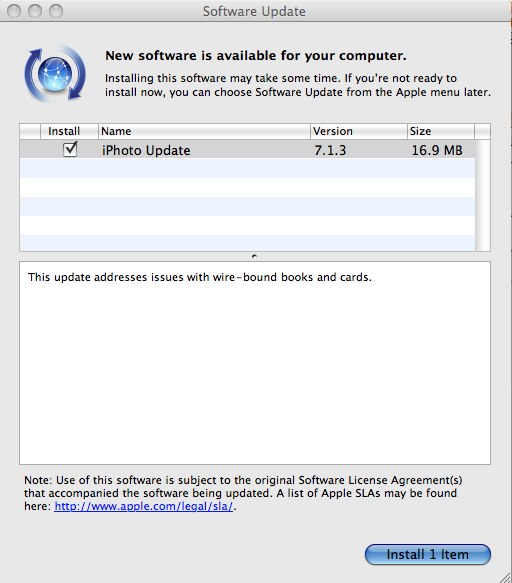Click the Install 1 Item button

coord(428,554)
